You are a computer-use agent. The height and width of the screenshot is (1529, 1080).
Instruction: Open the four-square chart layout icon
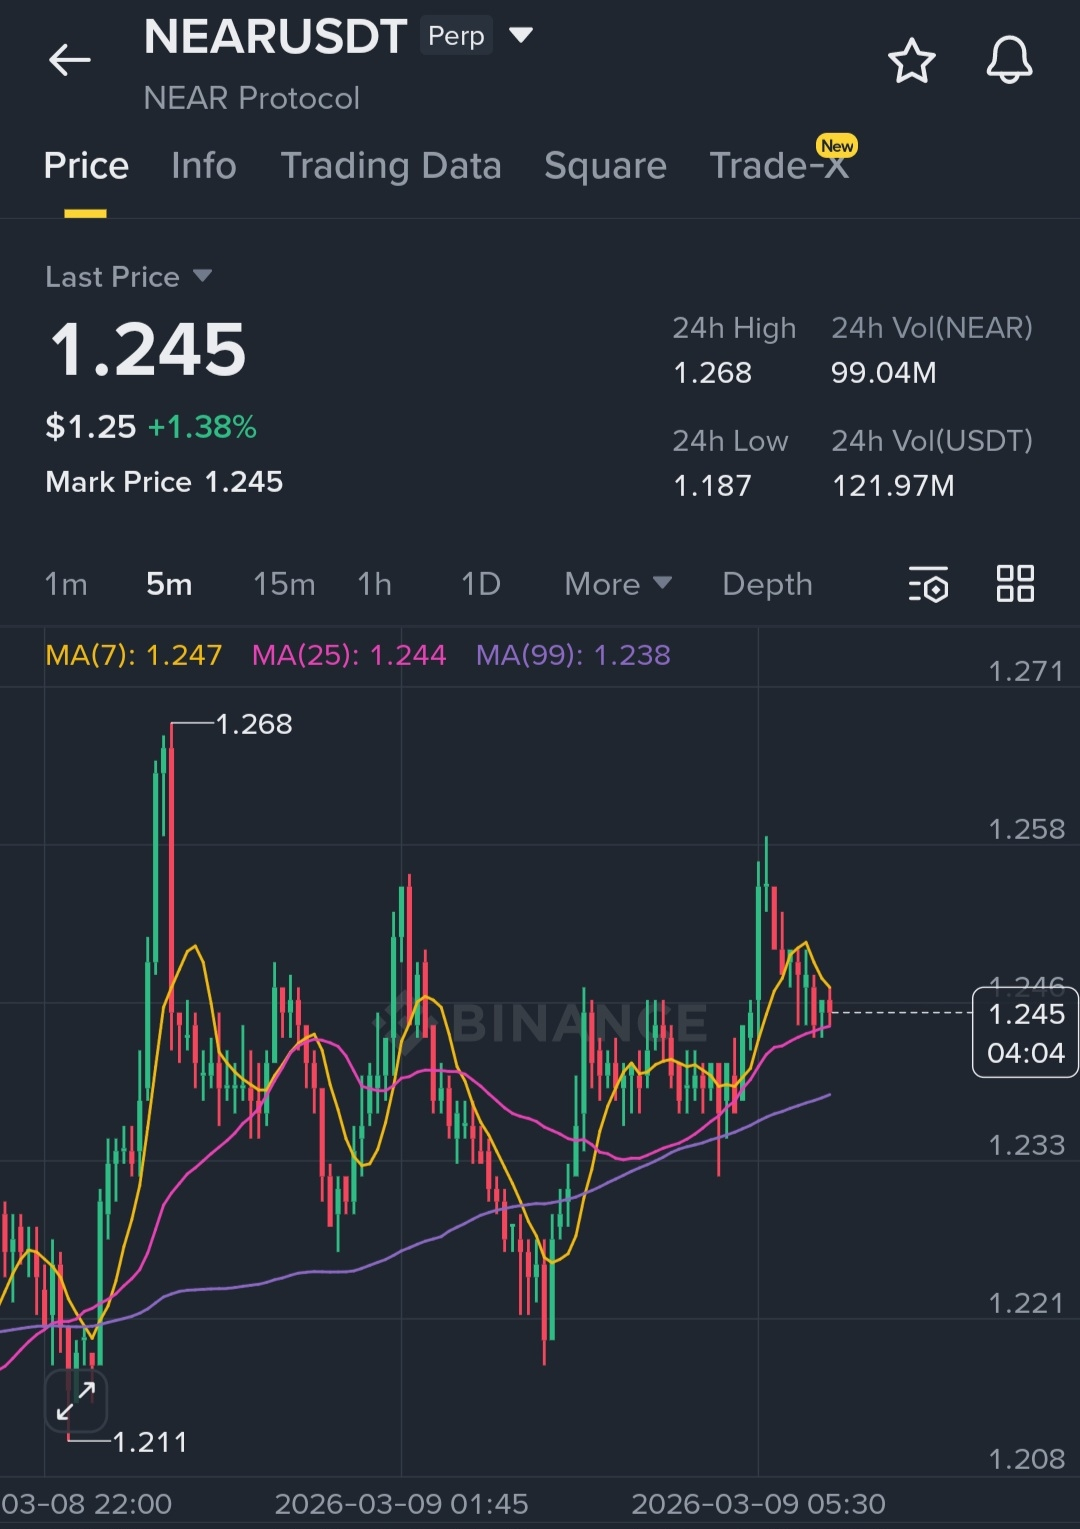coord(1015,583)
